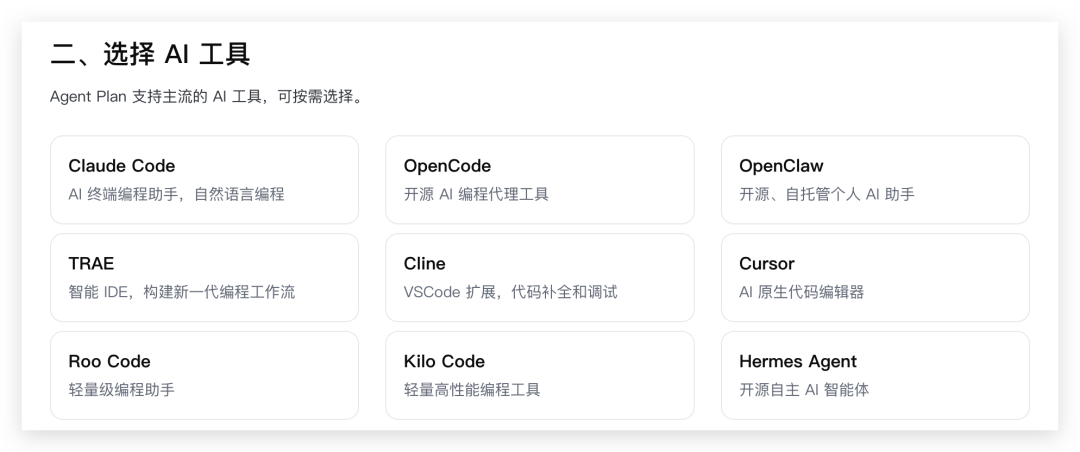Open the Claude Code tool card

pyautogui.click(x=205, y=180)
